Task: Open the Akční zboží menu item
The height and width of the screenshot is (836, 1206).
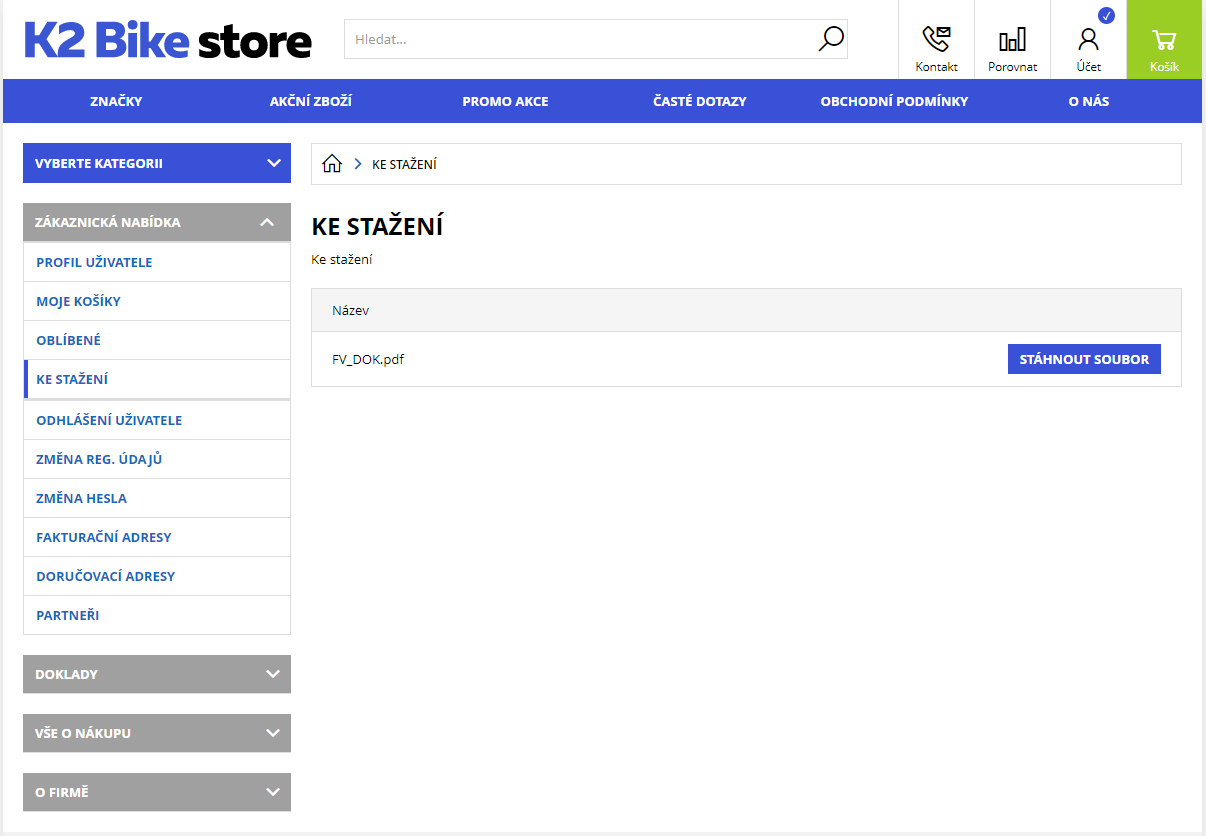Action: coord(311,101)
